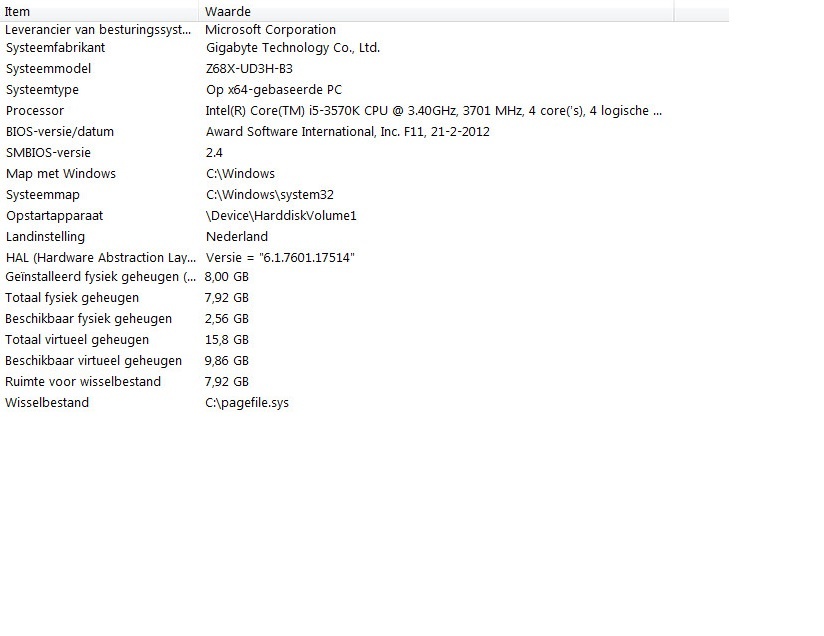Select the "Systeemmodel" row label
Image resolution: width=824 pixels, height=636 pixels.
[48, 69]
